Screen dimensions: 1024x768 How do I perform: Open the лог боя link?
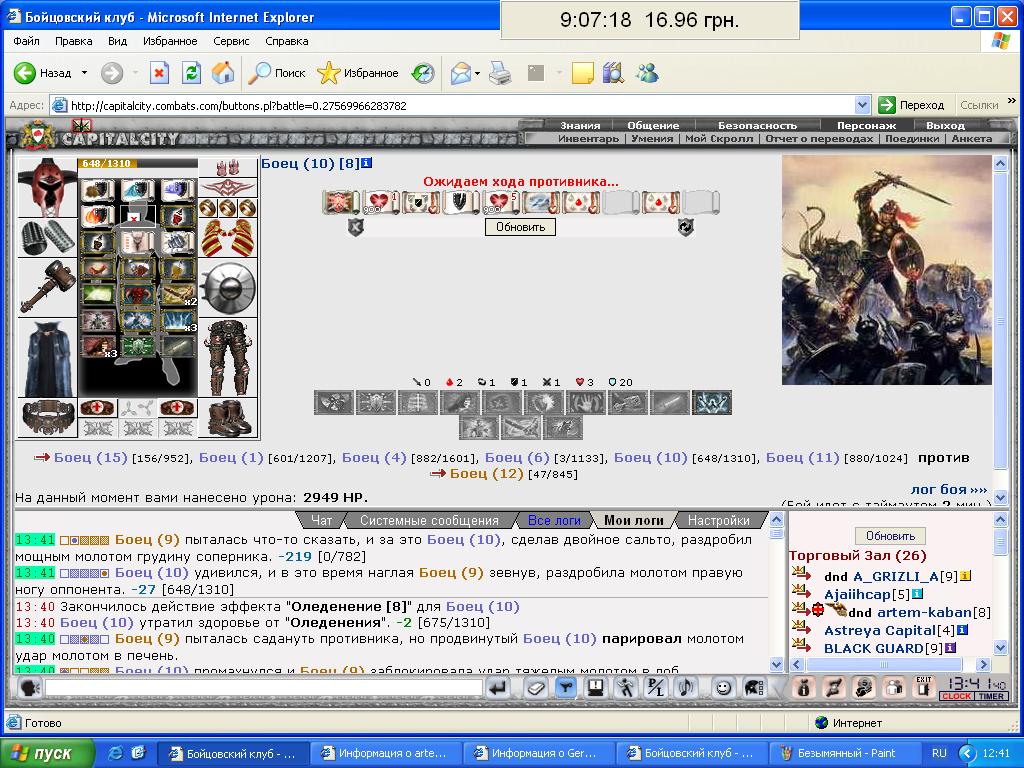coord(949,489)
